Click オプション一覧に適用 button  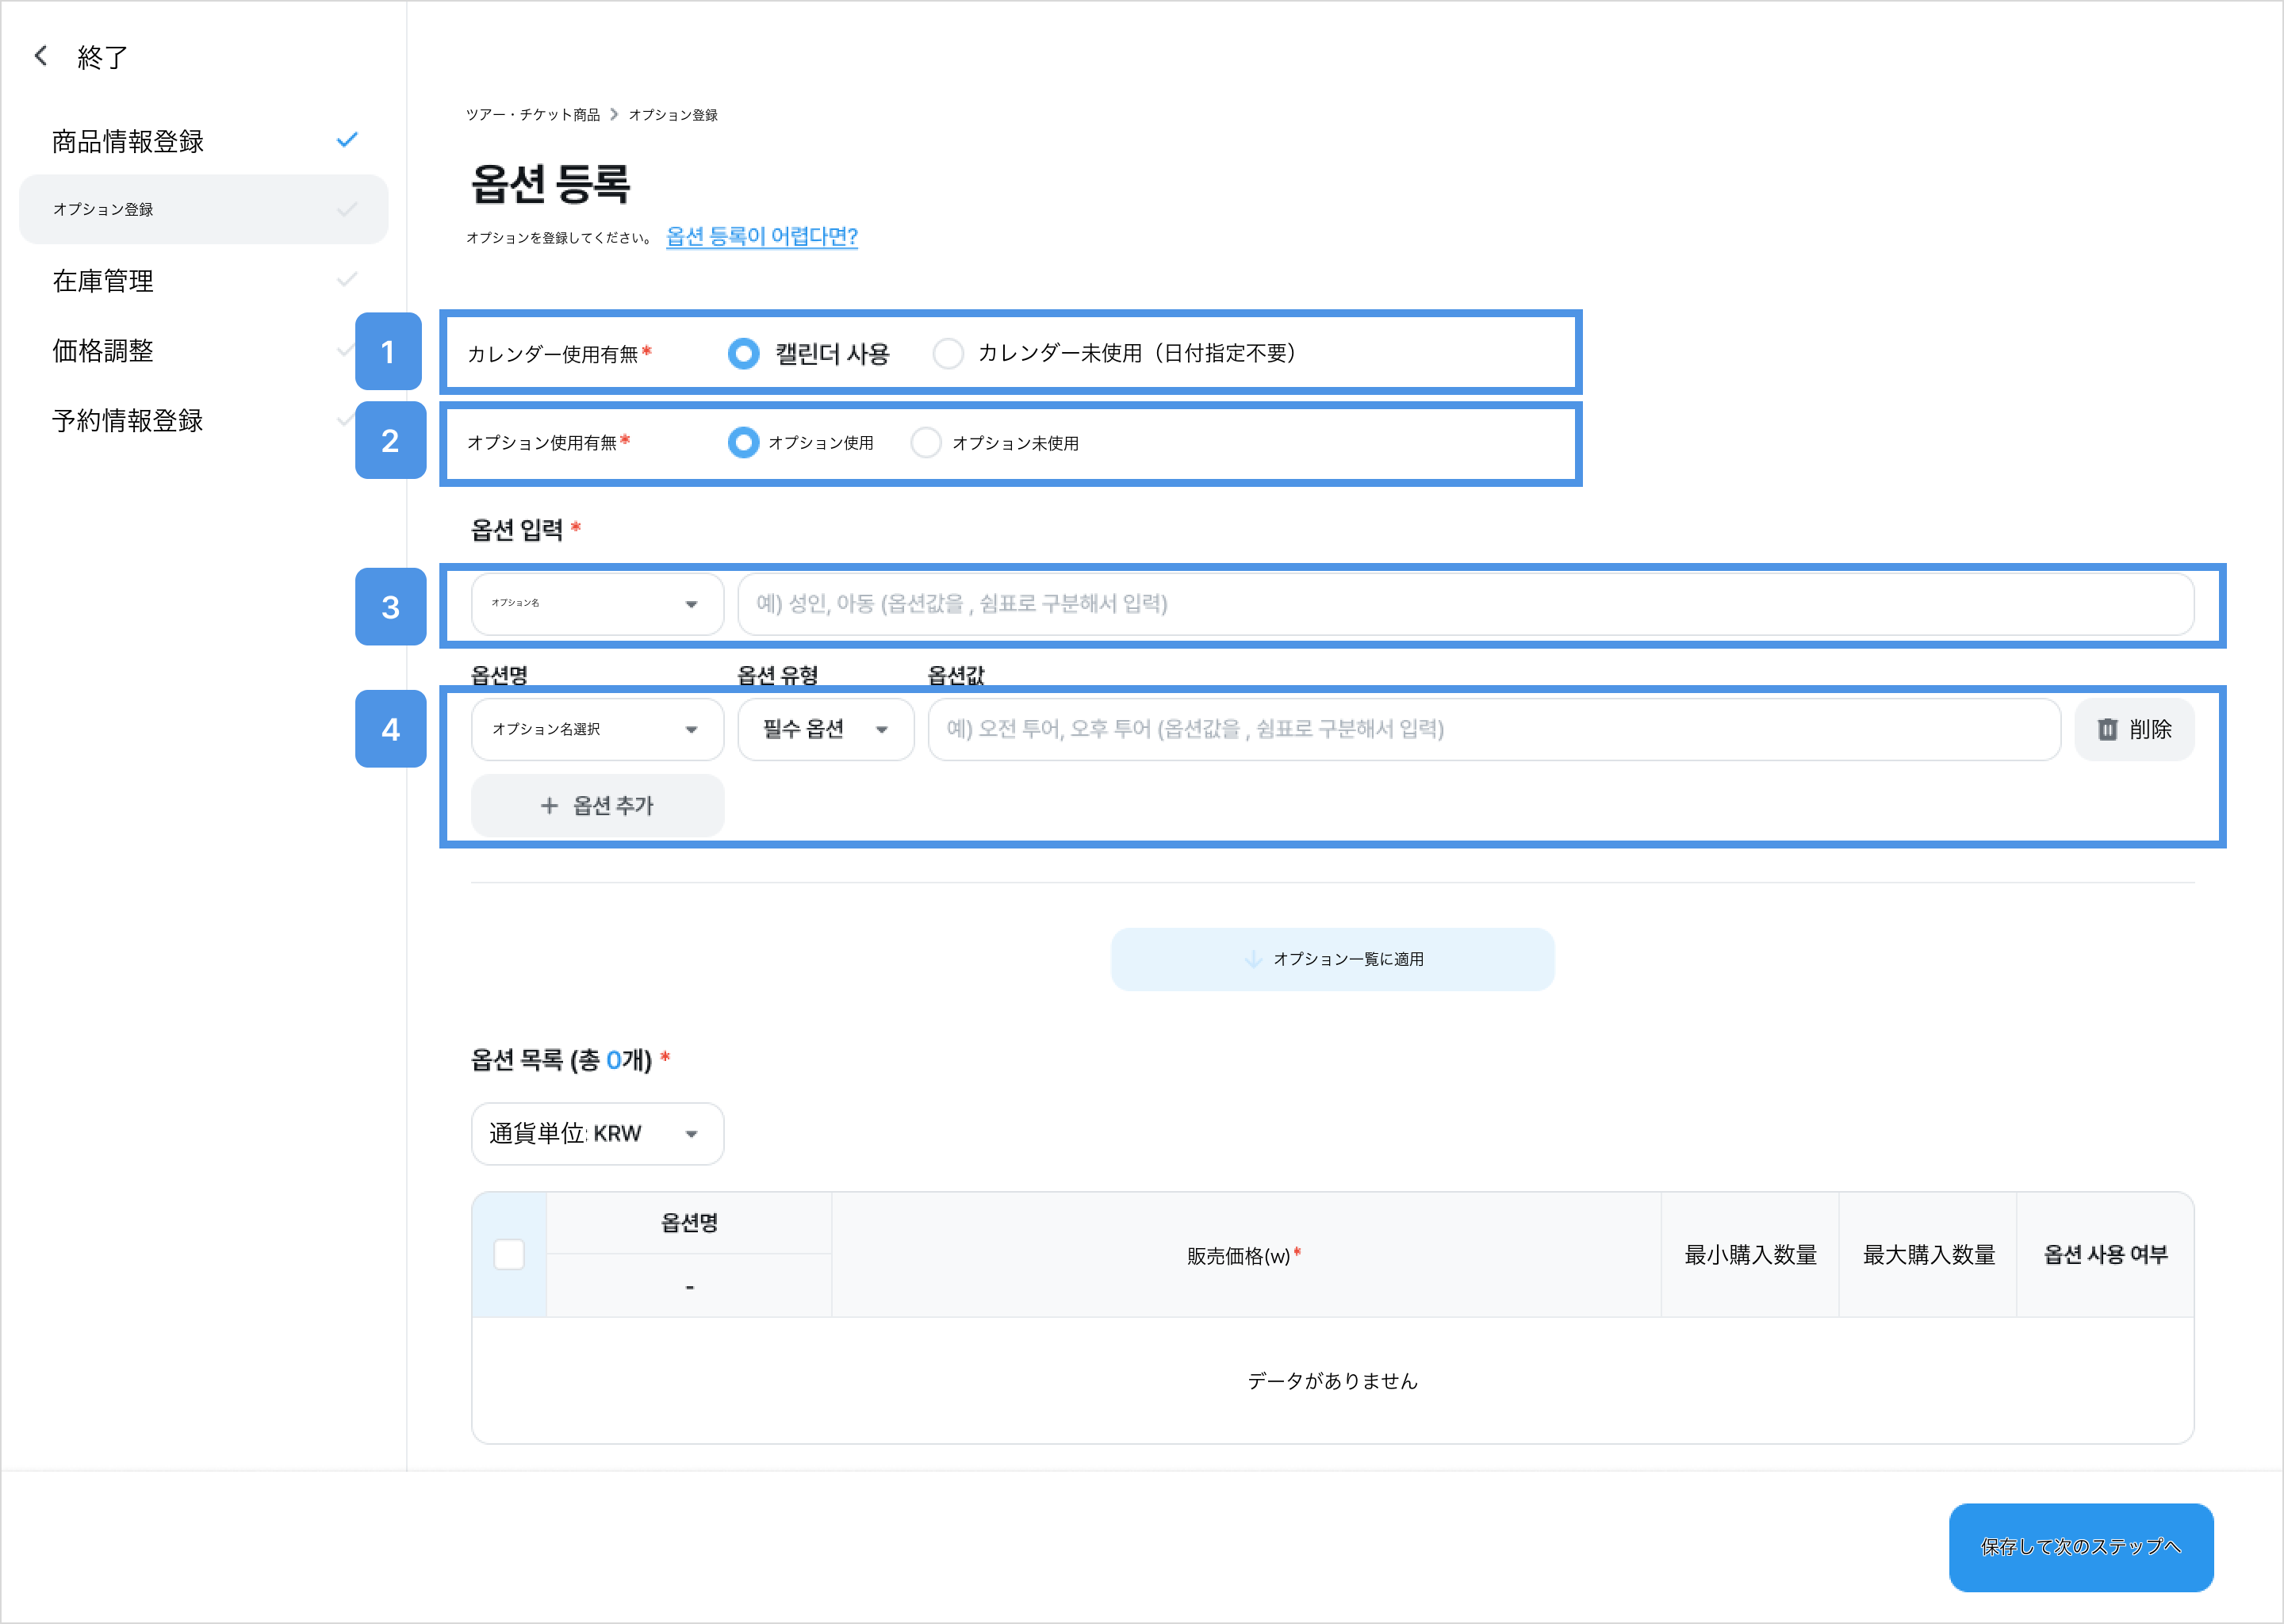[1332, 959]
